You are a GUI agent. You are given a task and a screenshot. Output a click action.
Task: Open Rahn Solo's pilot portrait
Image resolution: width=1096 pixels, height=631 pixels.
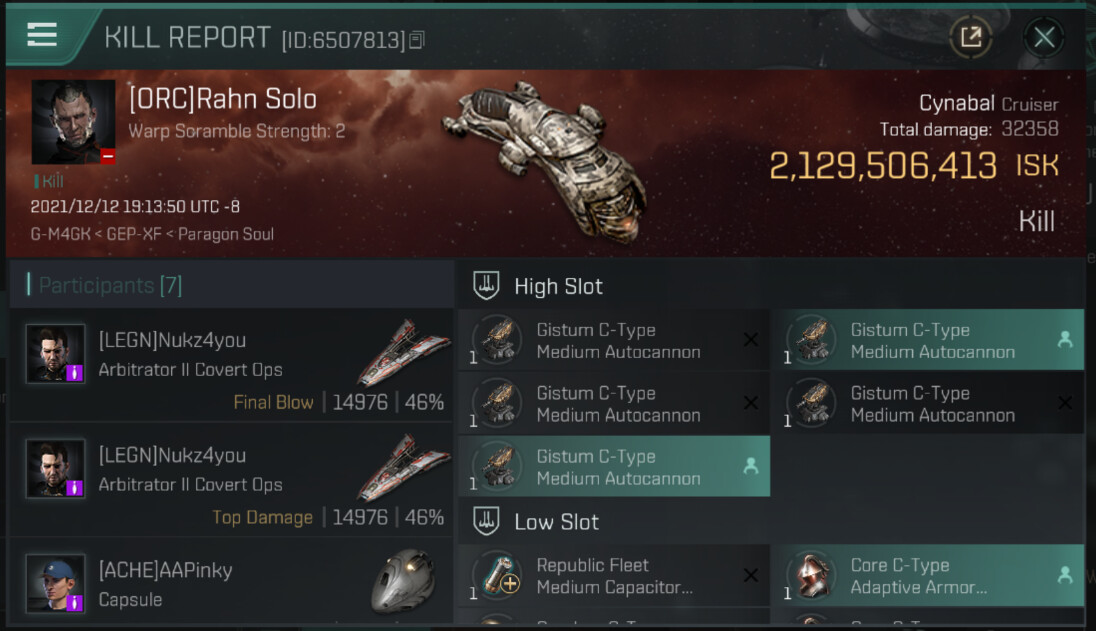coord(73,122)
